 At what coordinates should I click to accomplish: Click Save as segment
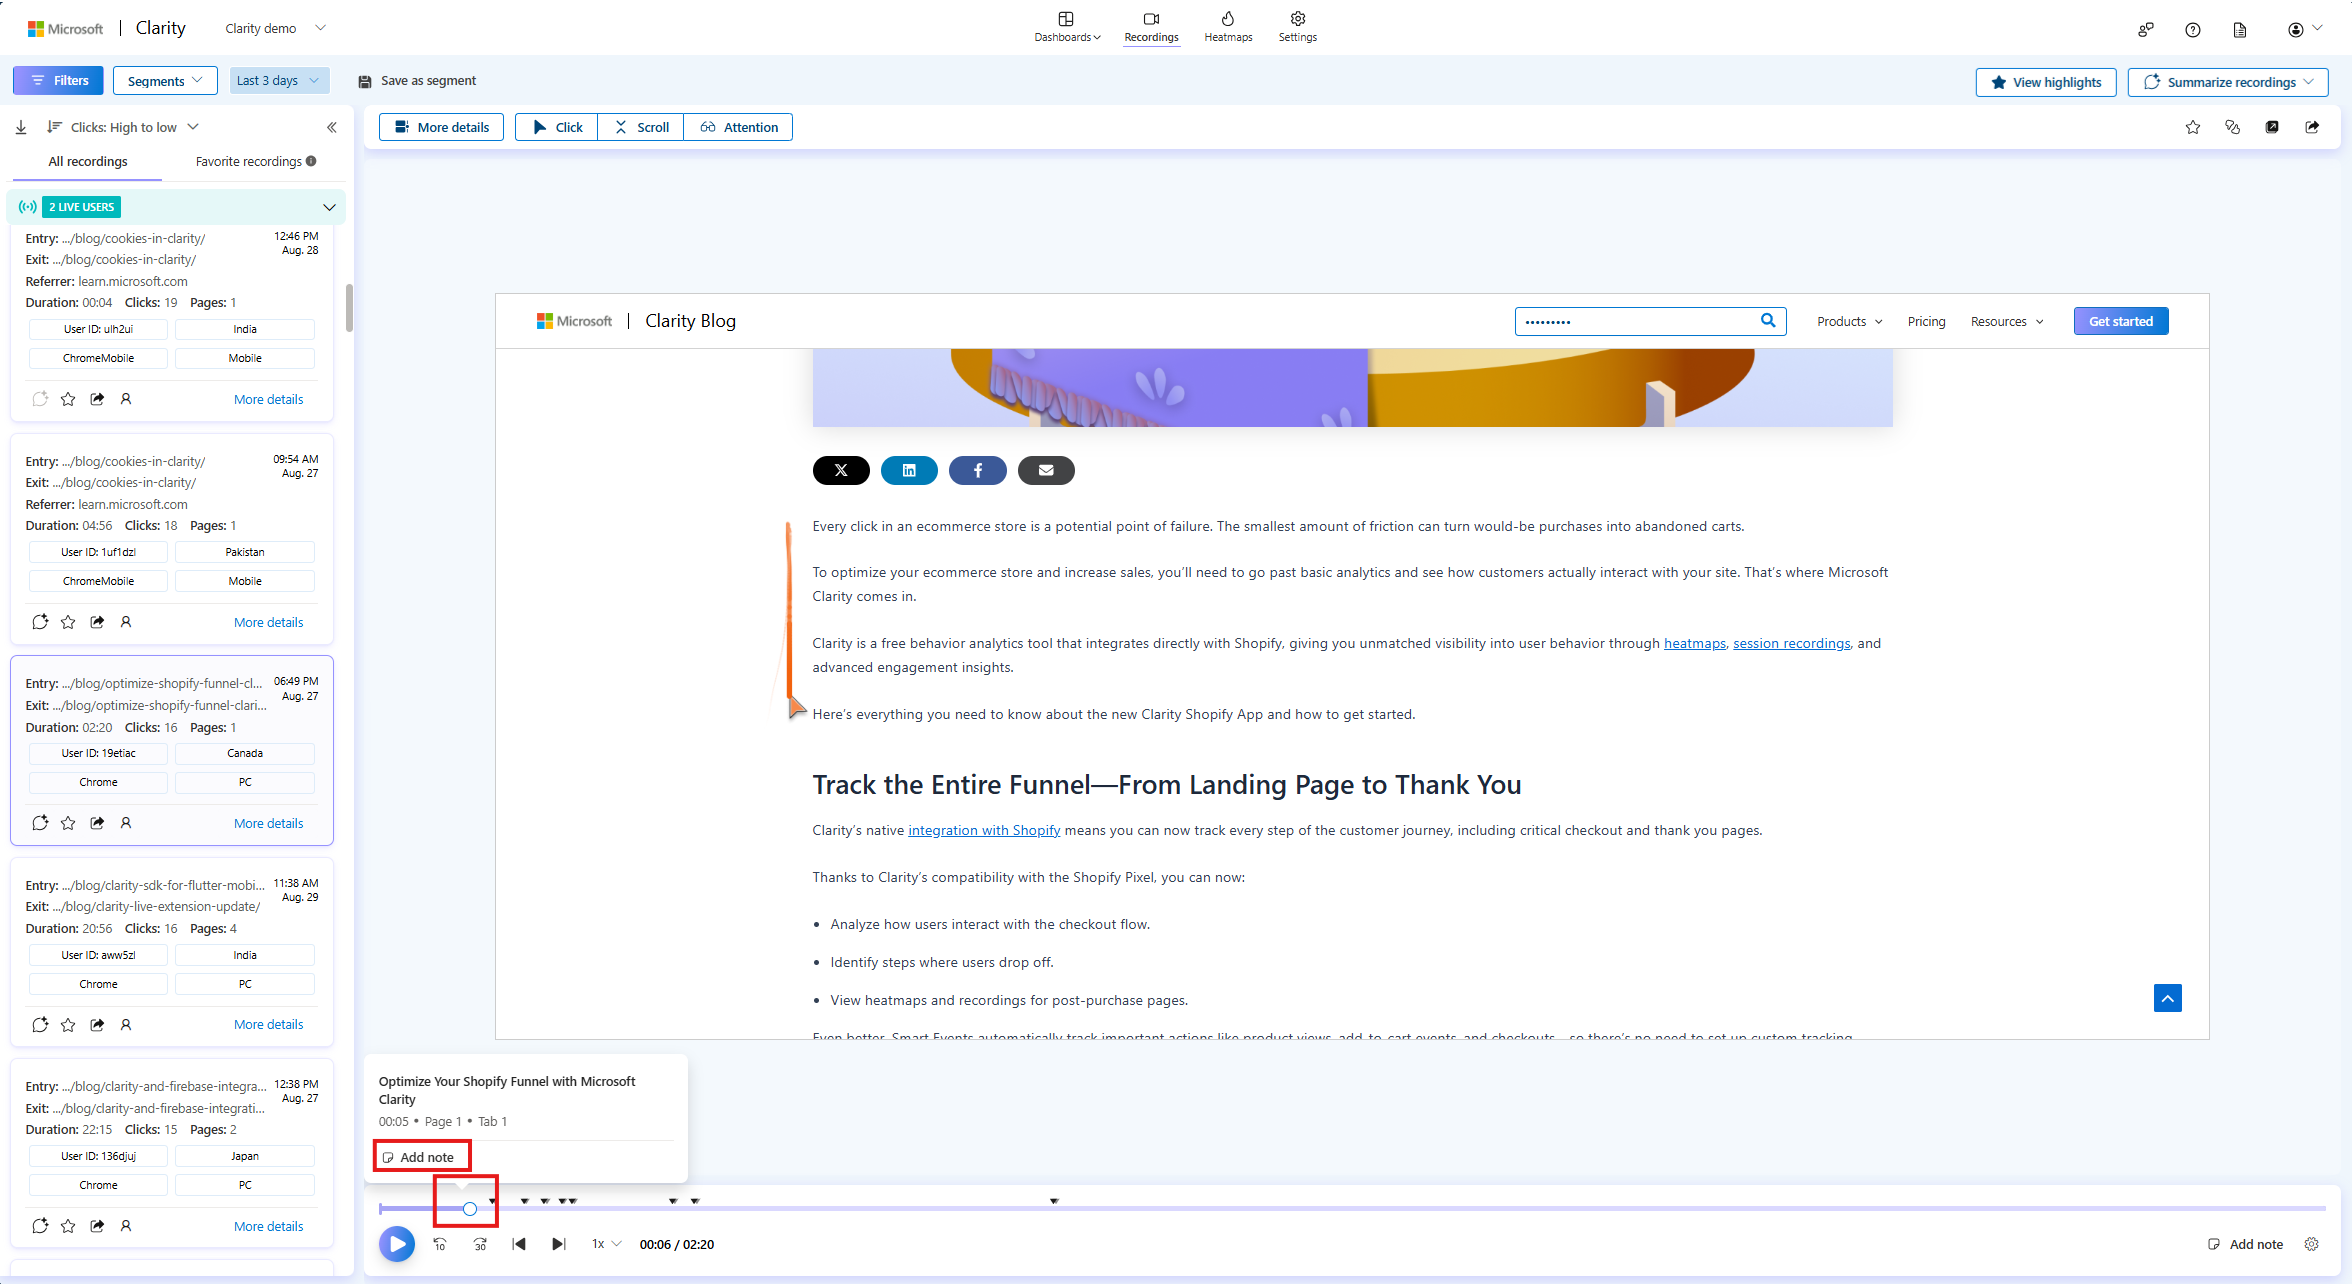[417, 81]
